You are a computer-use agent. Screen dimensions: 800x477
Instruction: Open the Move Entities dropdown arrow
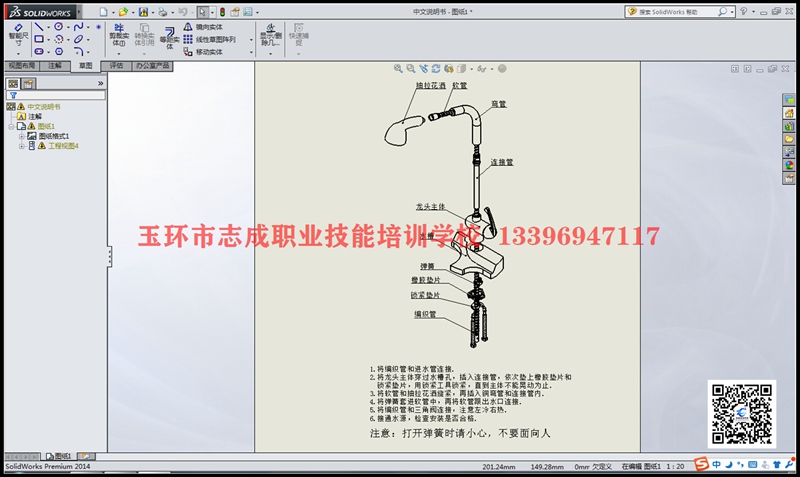point(251,53)
